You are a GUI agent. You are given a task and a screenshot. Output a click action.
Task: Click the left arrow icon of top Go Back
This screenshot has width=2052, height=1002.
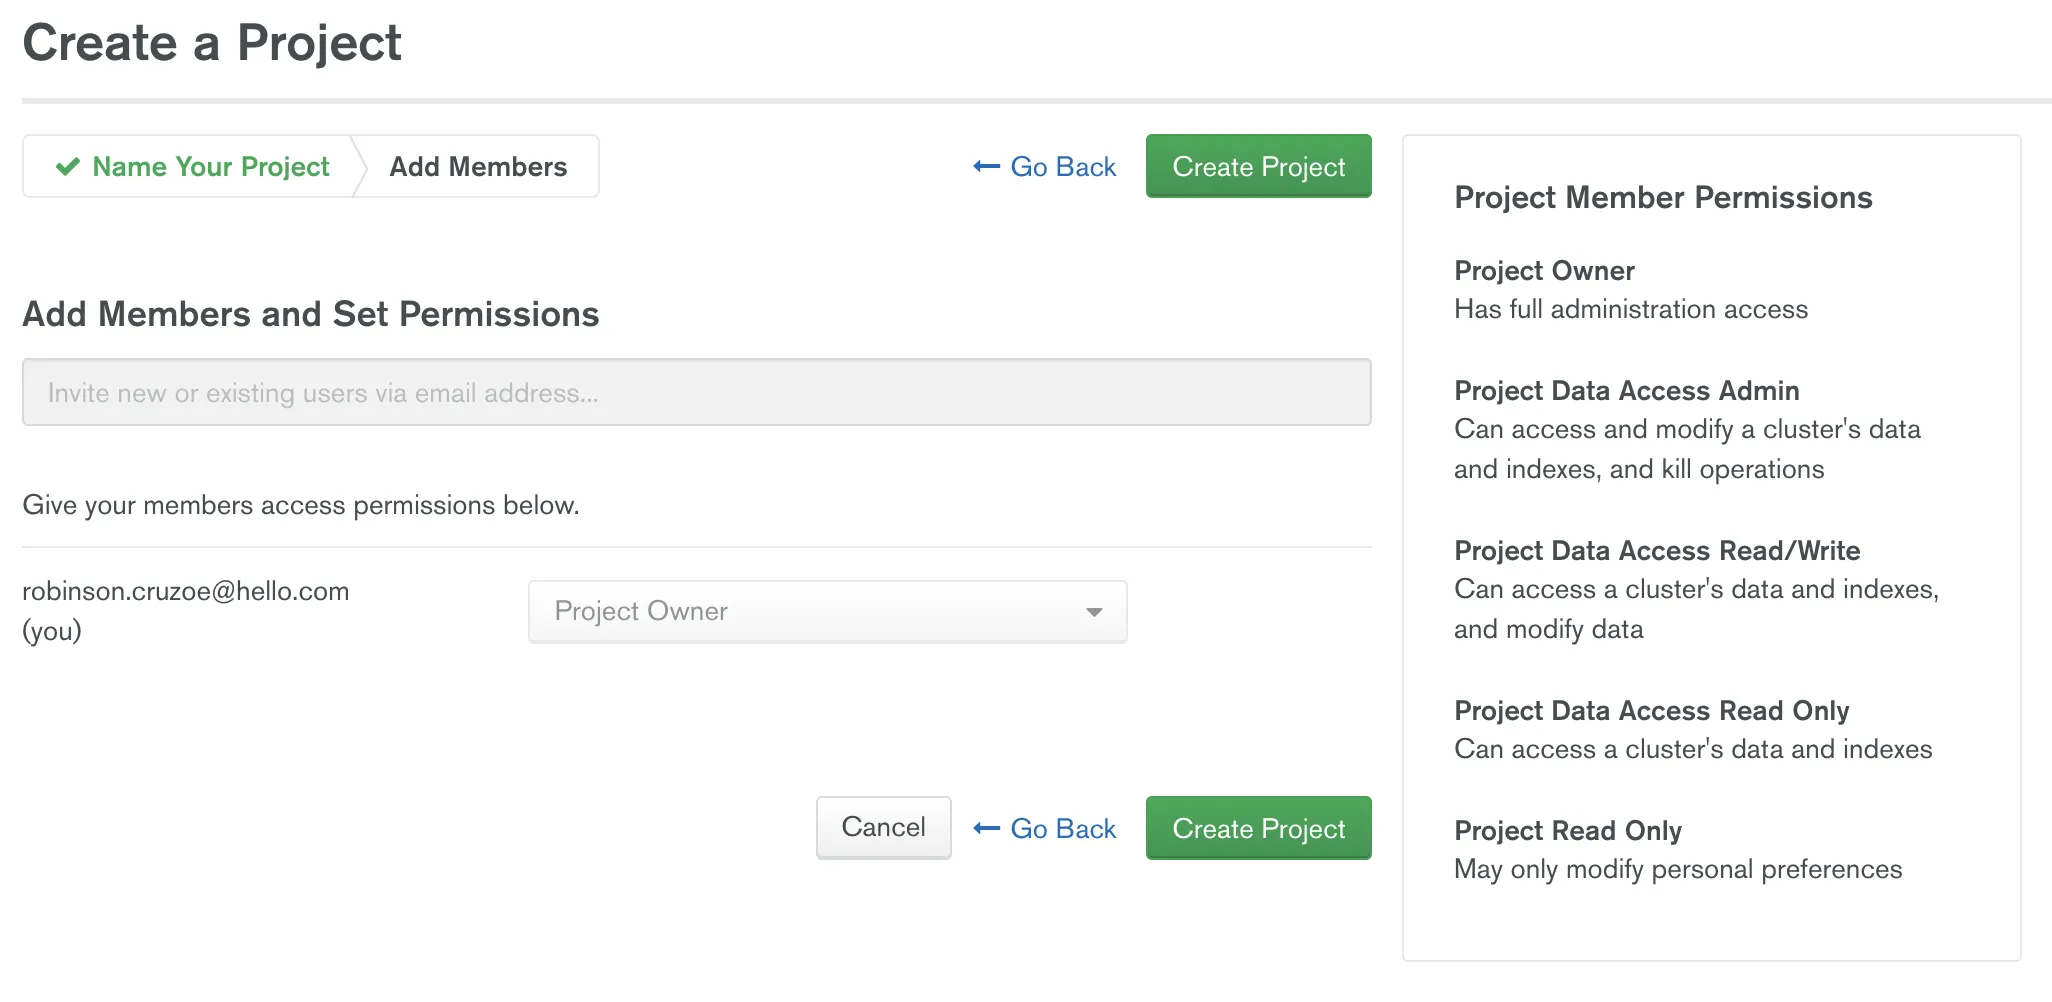[986, 166]
